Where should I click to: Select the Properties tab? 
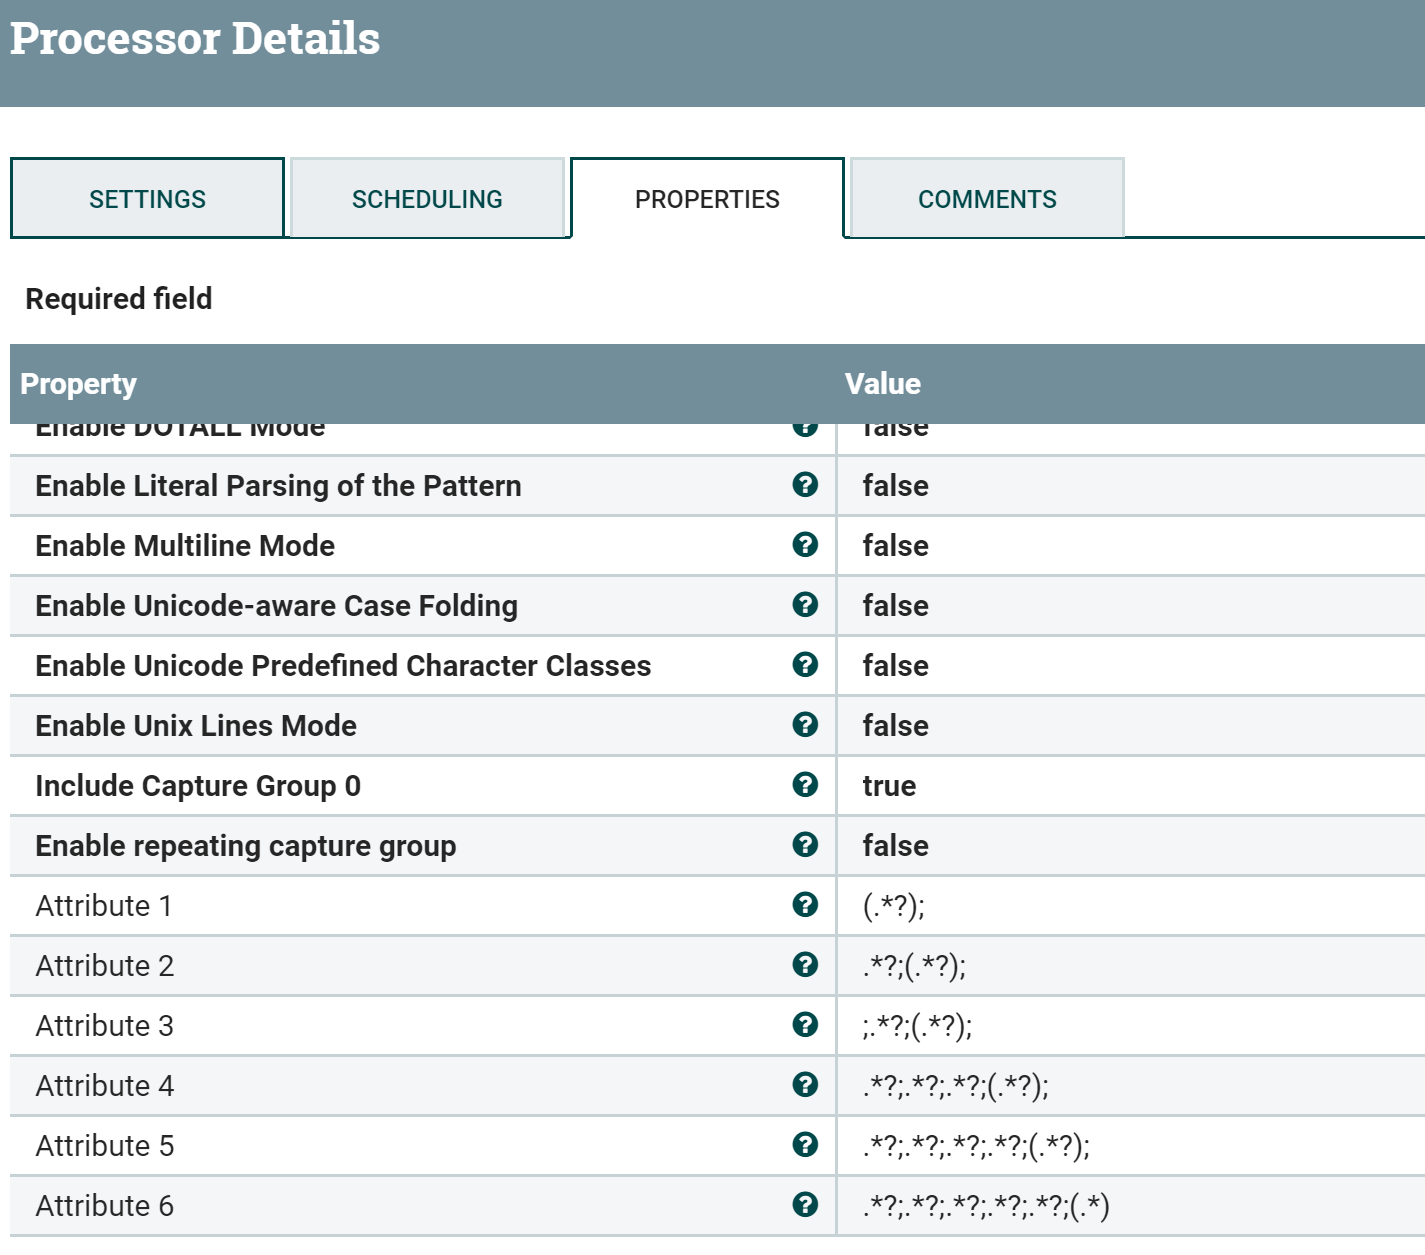[x=707, y=199]
